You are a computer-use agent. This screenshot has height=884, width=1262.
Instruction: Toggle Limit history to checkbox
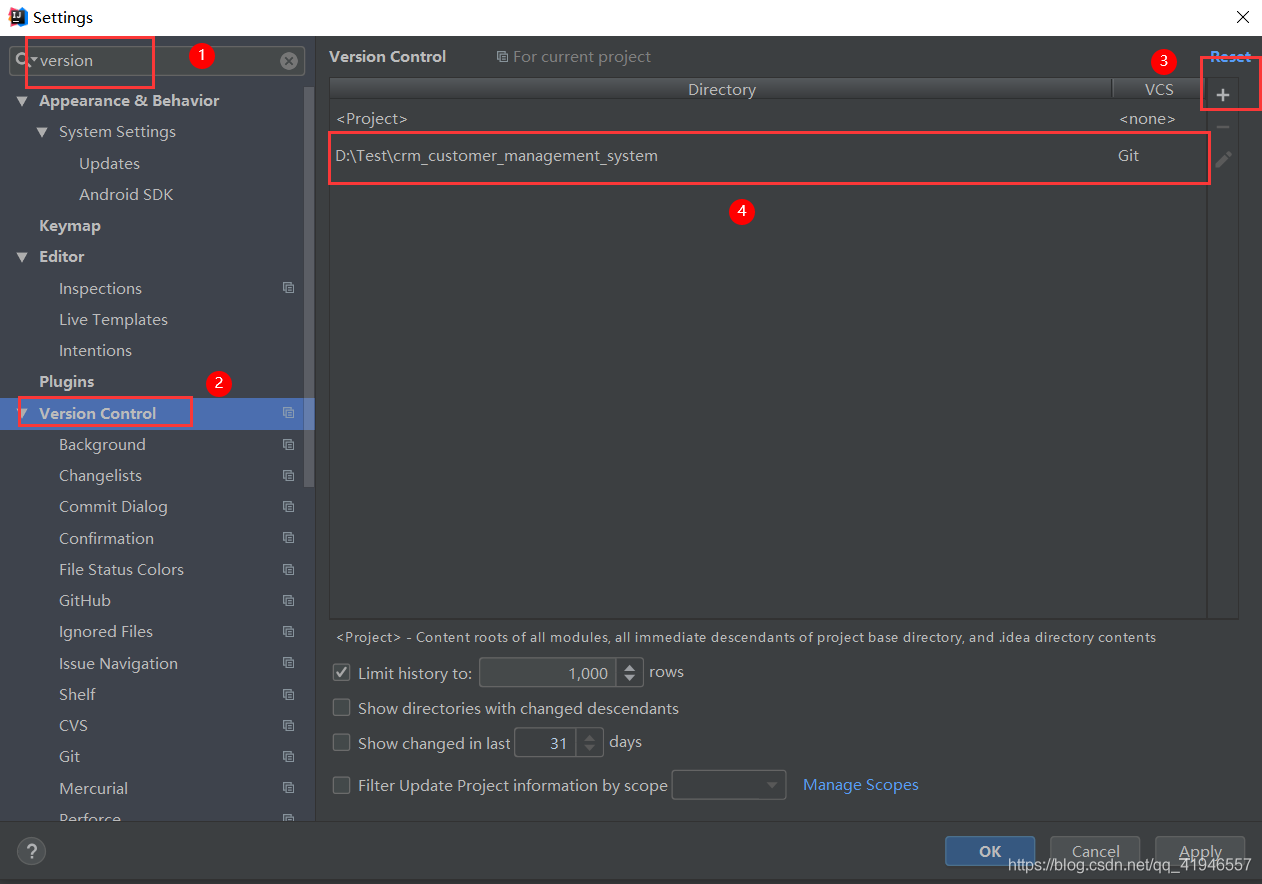coord(342,673)
